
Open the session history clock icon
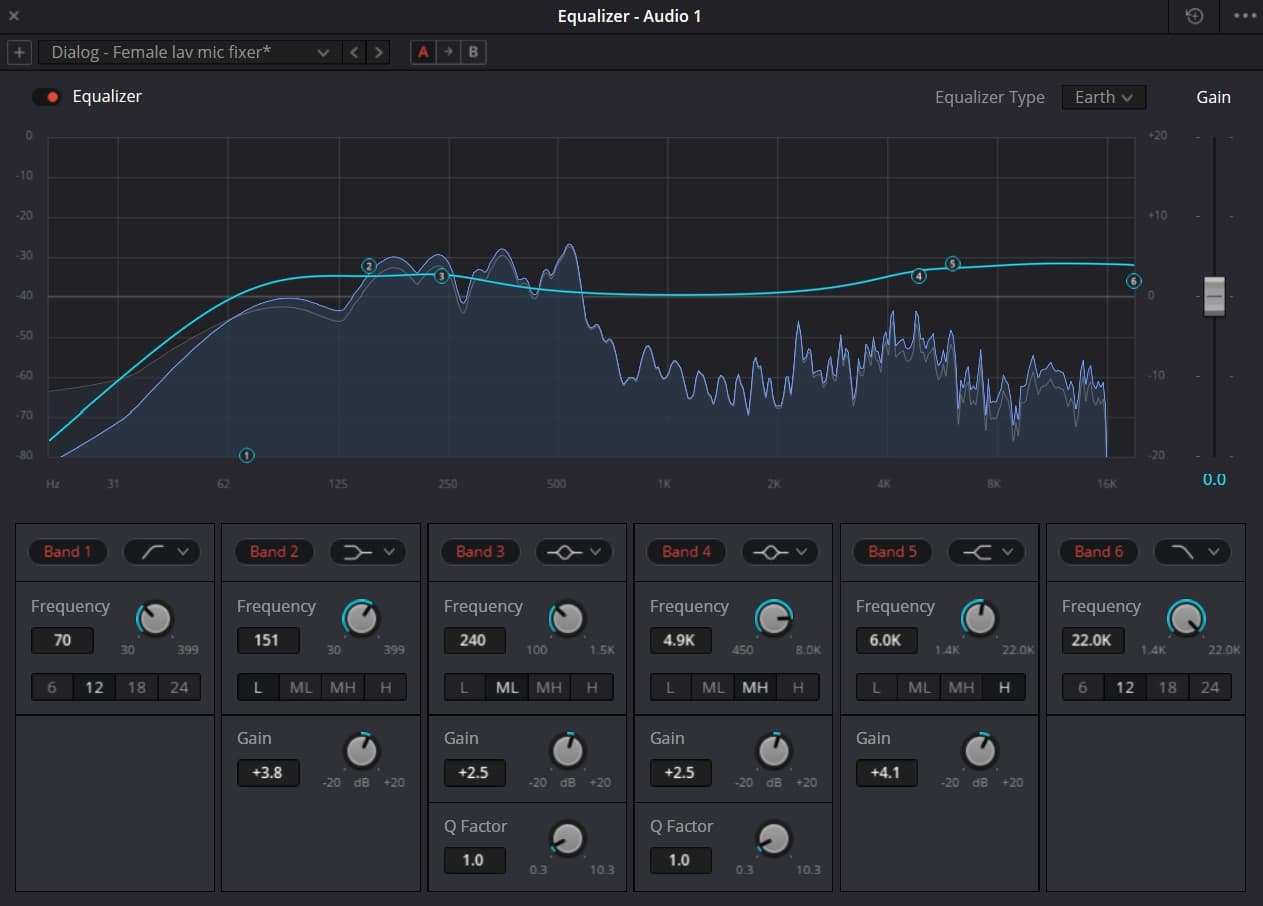point(1193,16)
